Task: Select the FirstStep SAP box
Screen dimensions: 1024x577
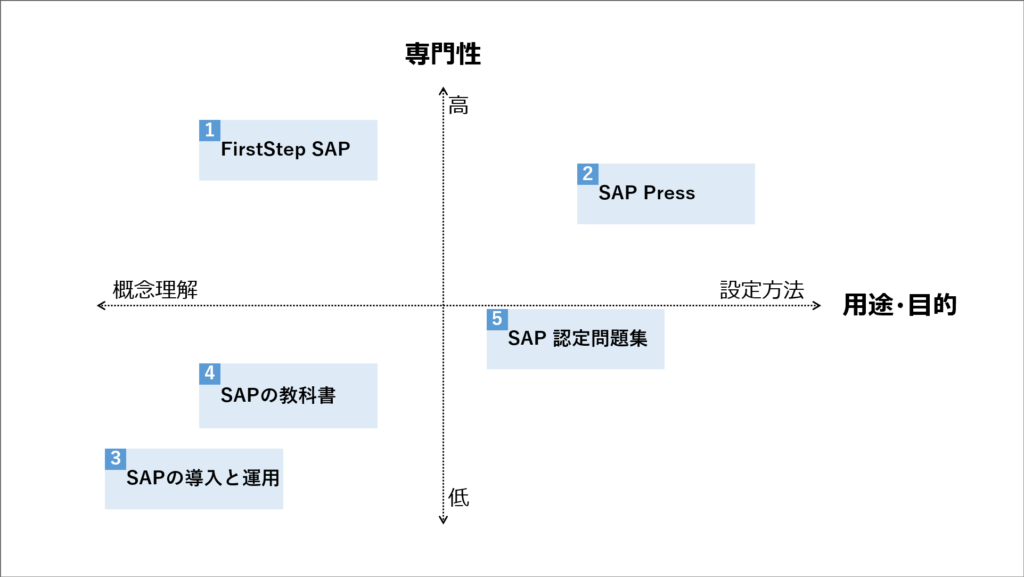Action: pos(288,150)
